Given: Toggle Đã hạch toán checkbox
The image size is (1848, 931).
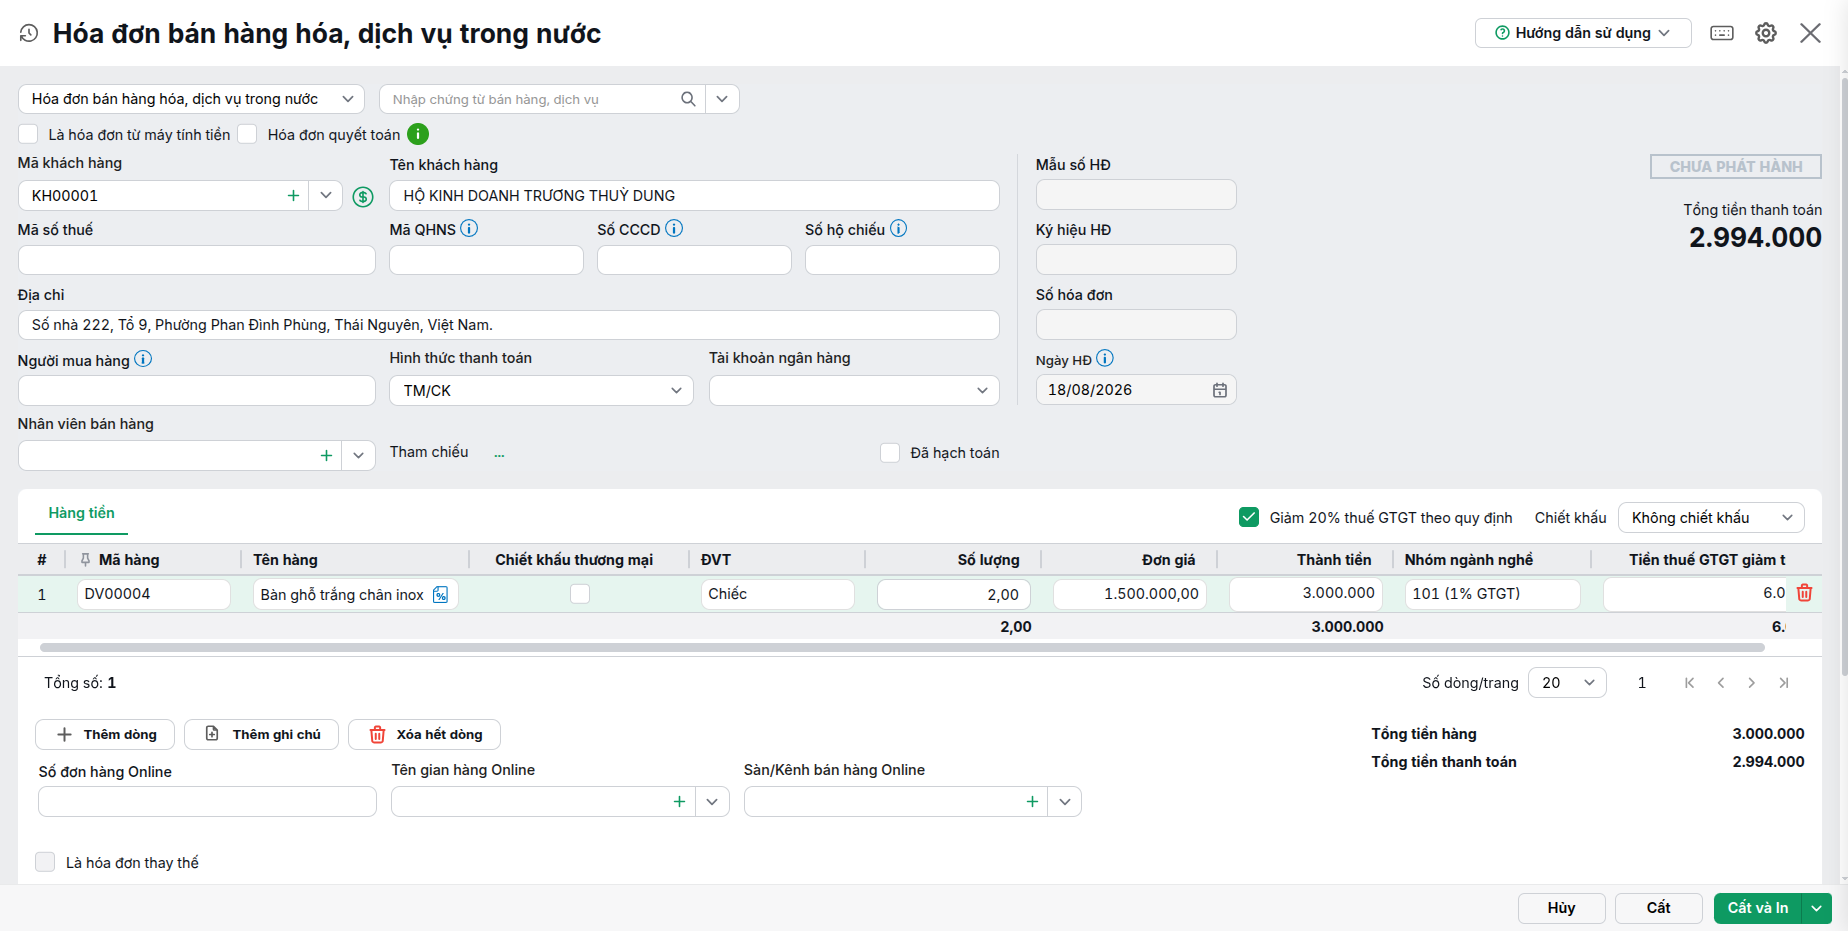Looking at the screenshot, I should click(x=890, y=453).
